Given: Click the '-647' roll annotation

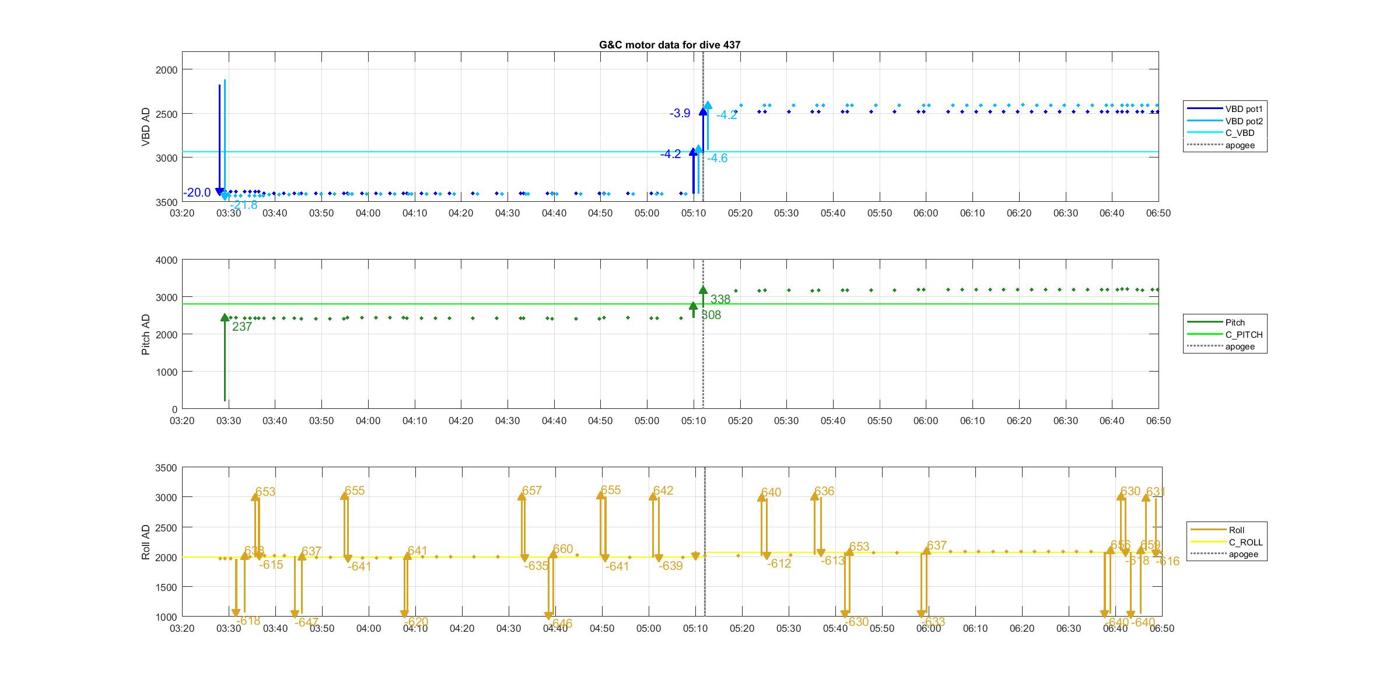Looking at the screenshot, I should pos(306,622).
